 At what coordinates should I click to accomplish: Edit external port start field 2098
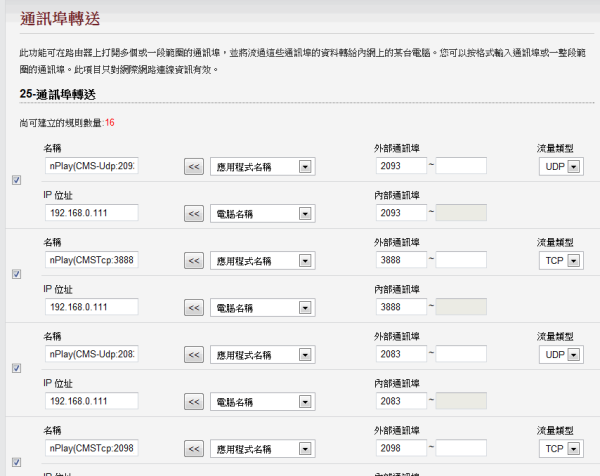401,448
